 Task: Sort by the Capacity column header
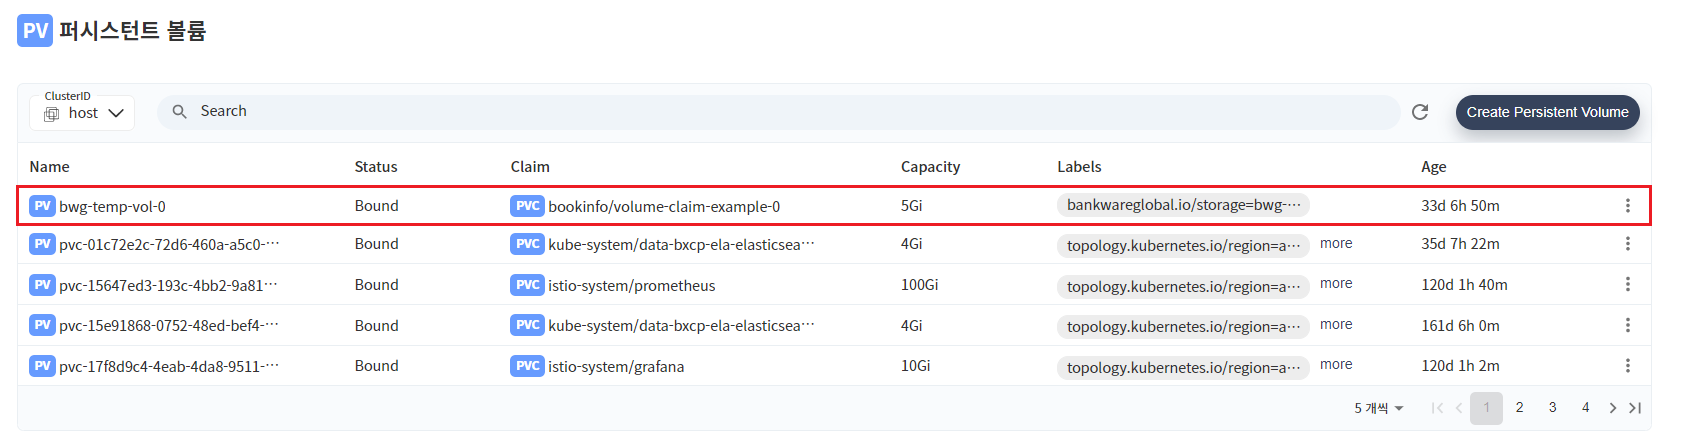[930, 167]
